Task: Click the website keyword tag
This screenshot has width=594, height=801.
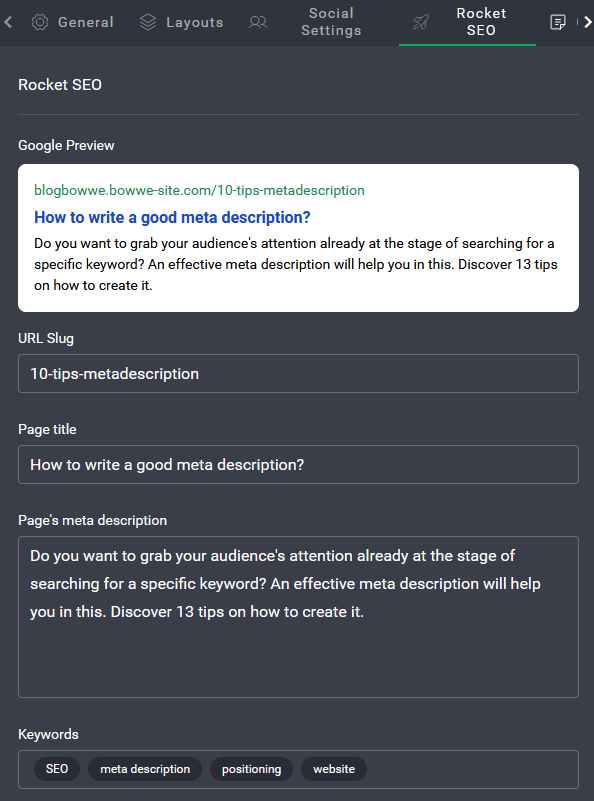Action: tap(334, 769)
